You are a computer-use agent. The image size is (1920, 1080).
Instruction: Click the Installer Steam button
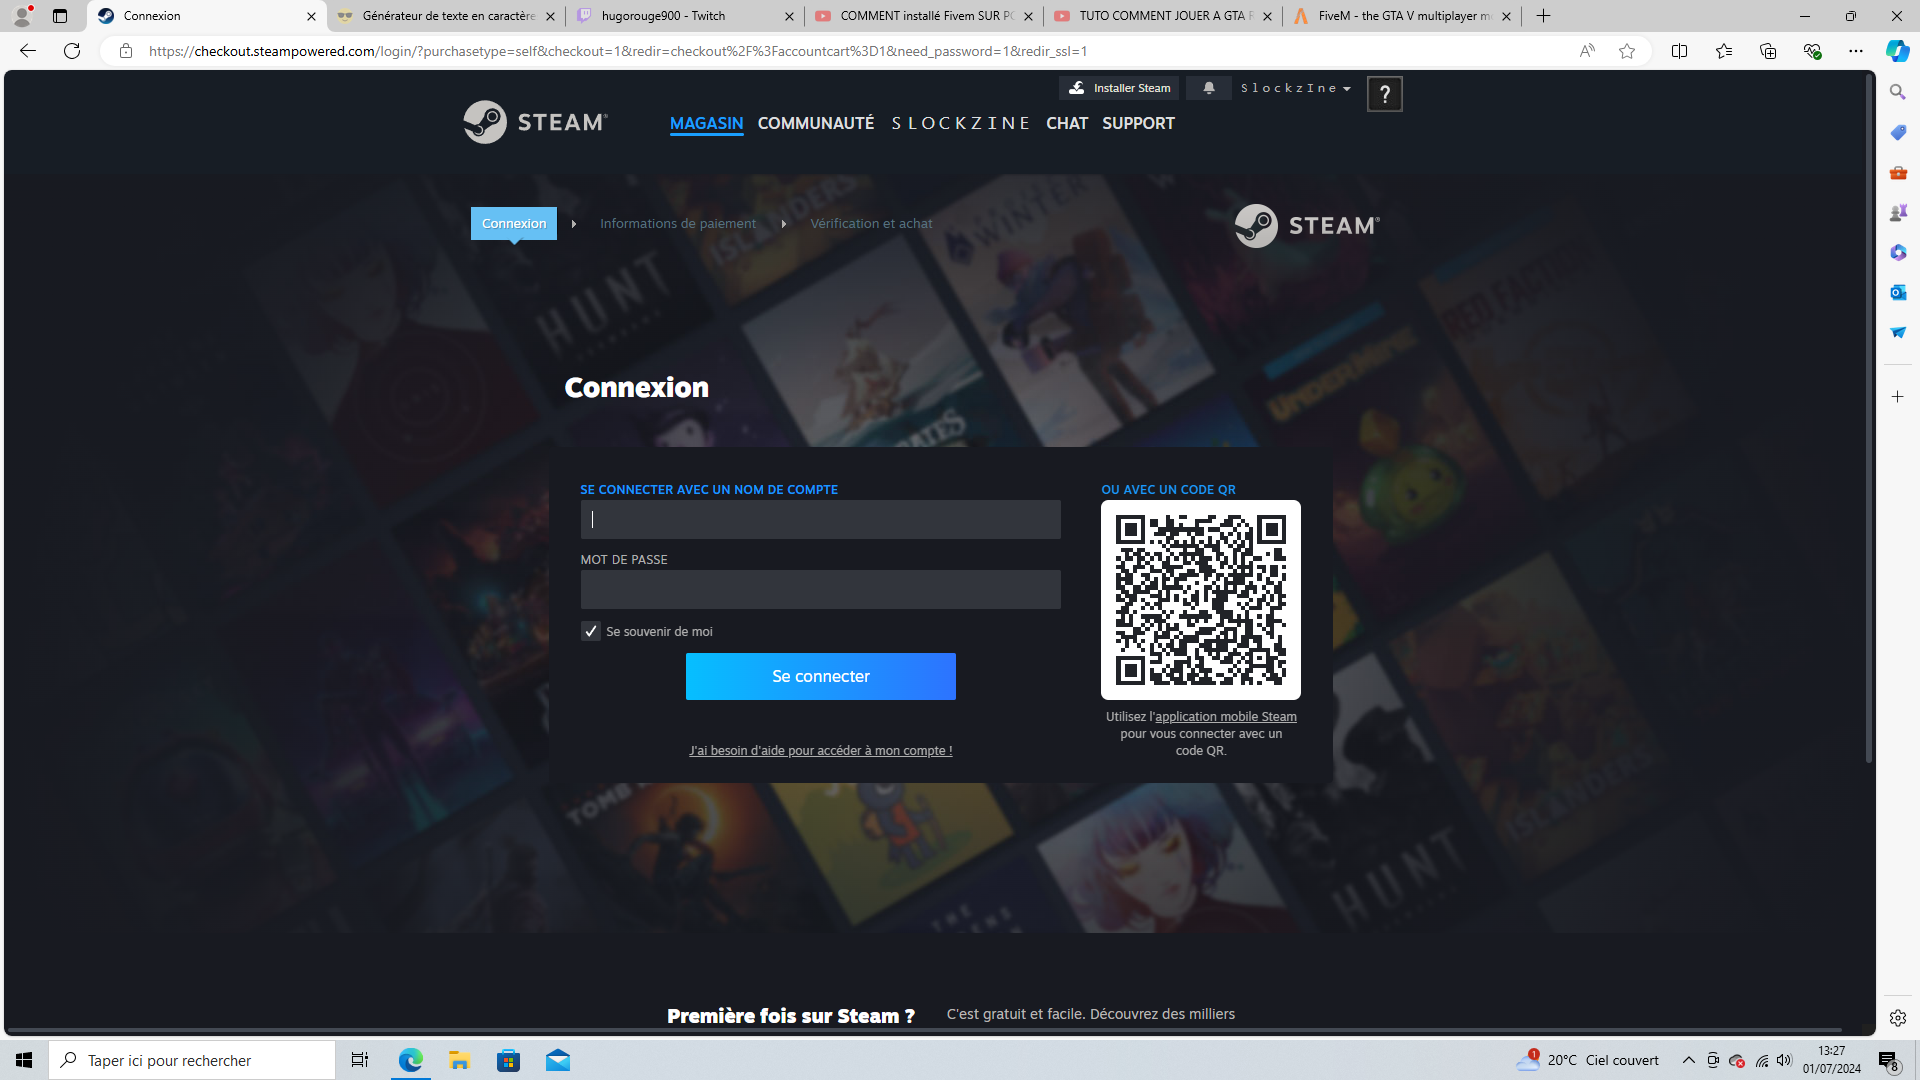[x=1119, y=88]
